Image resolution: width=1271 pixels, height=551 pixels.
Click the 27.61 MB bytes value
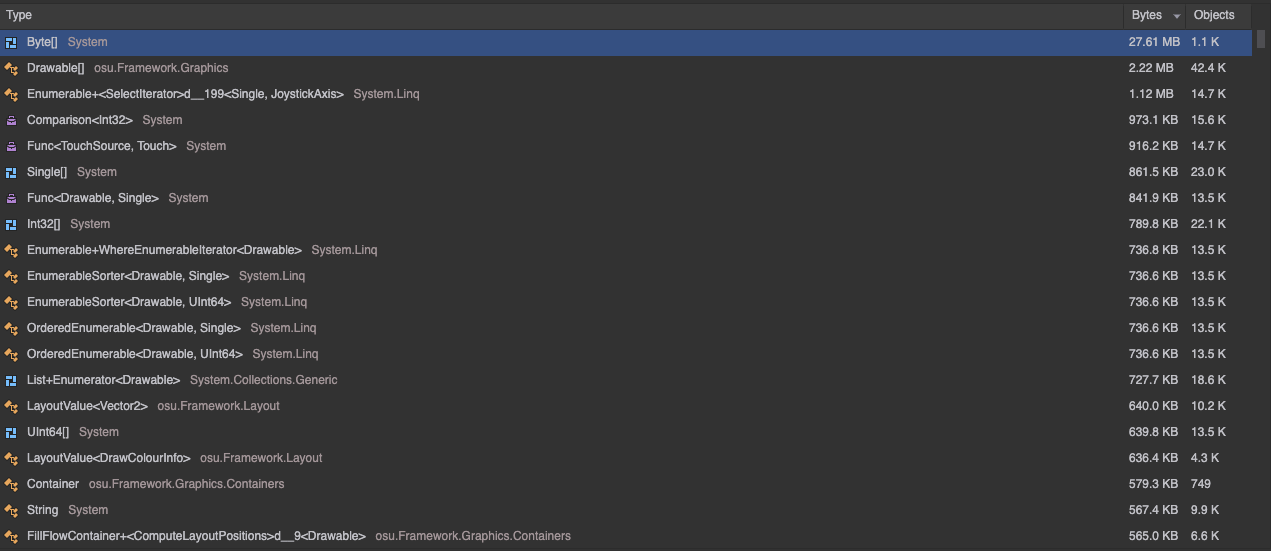tap(1154, 42)
